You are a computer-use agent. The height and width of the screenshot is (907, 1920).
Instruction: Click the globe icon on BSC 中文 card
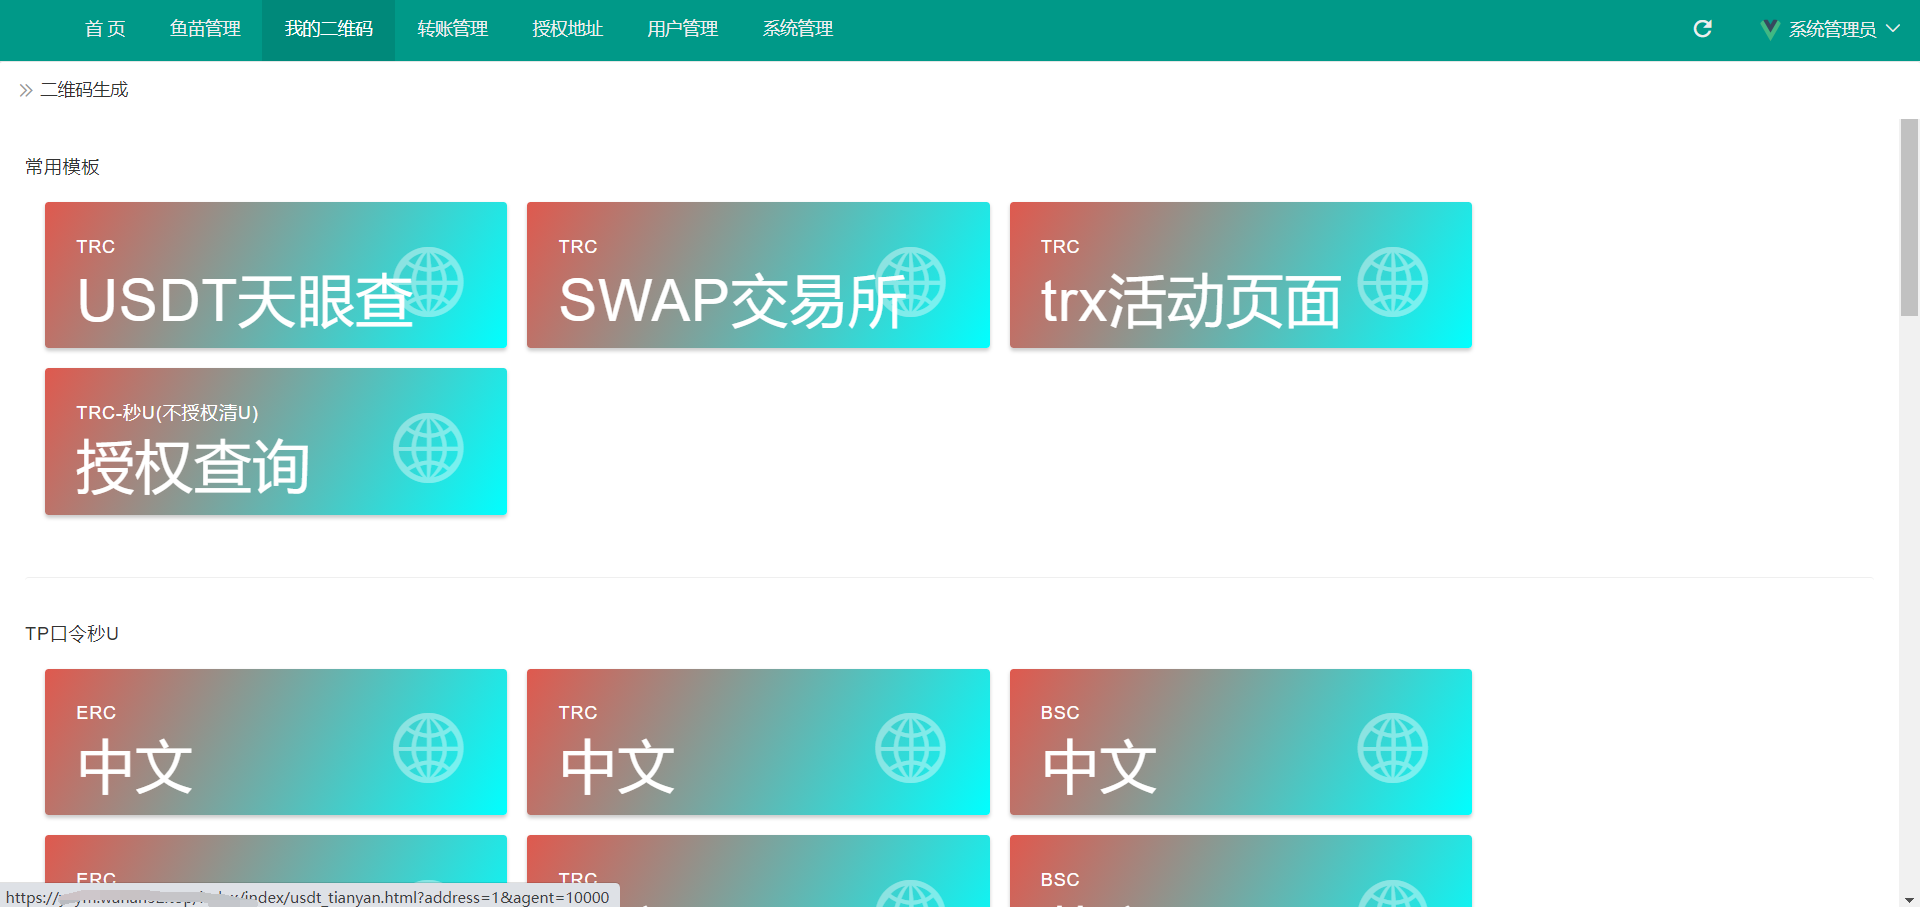pos(1392,748)
